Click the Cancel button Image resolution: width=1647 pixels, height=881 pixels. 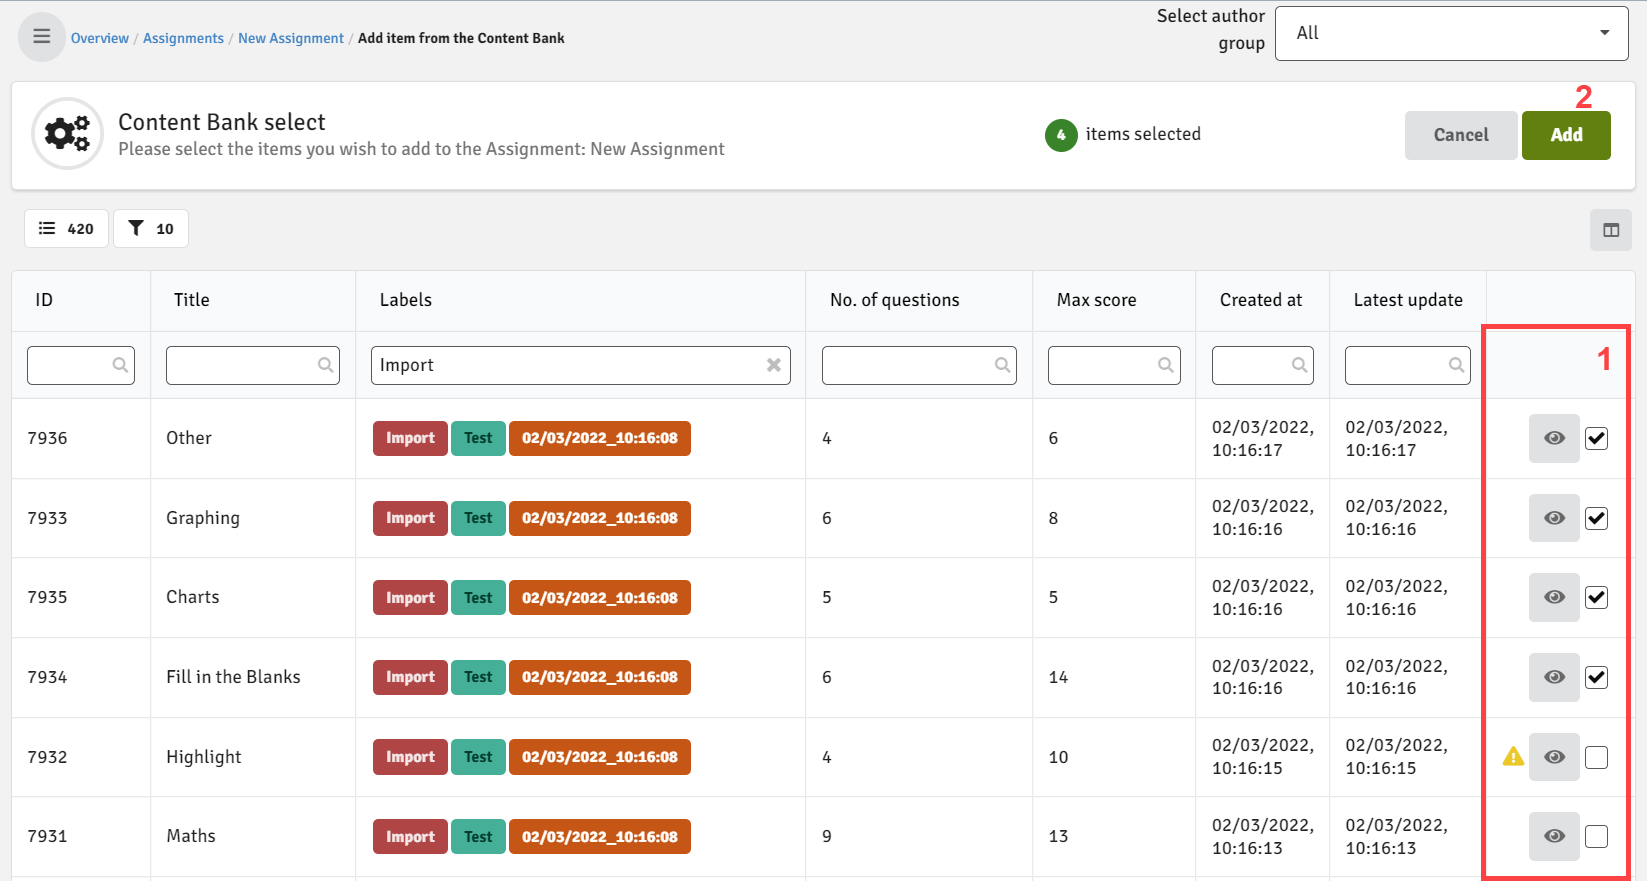point(1461,135)
